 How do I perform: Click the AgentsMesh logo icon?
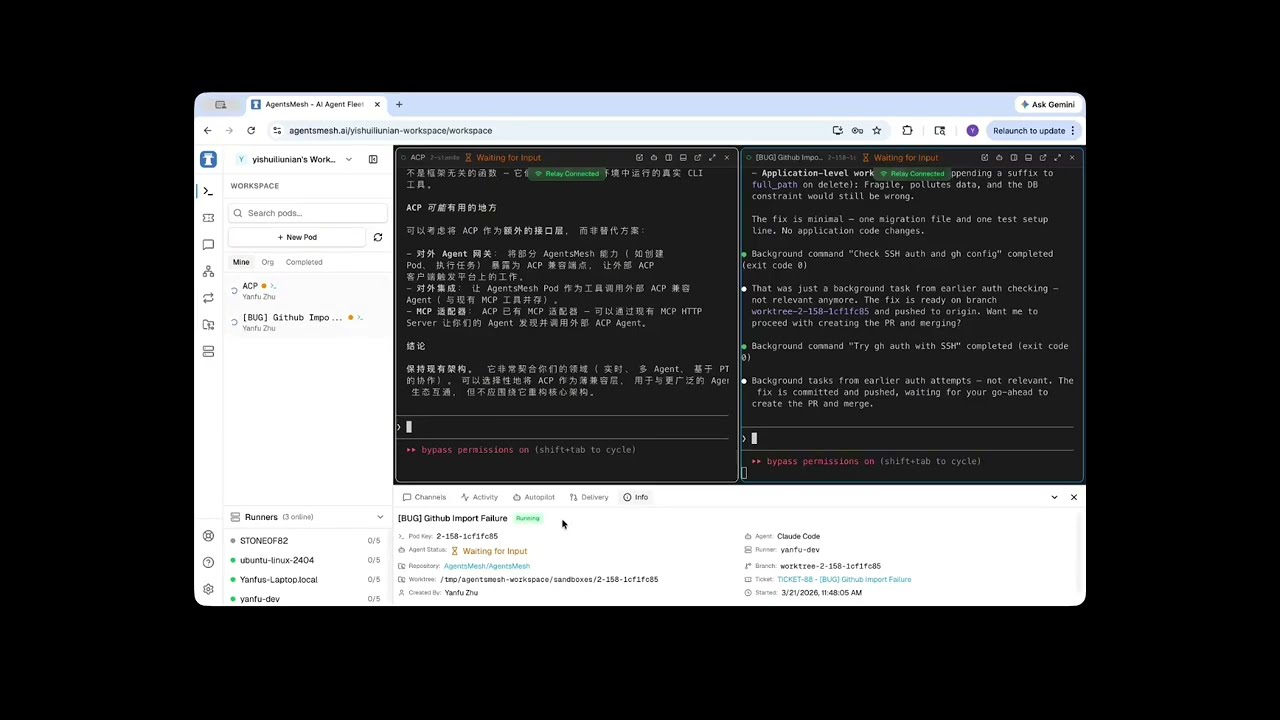tap(208, 159)
